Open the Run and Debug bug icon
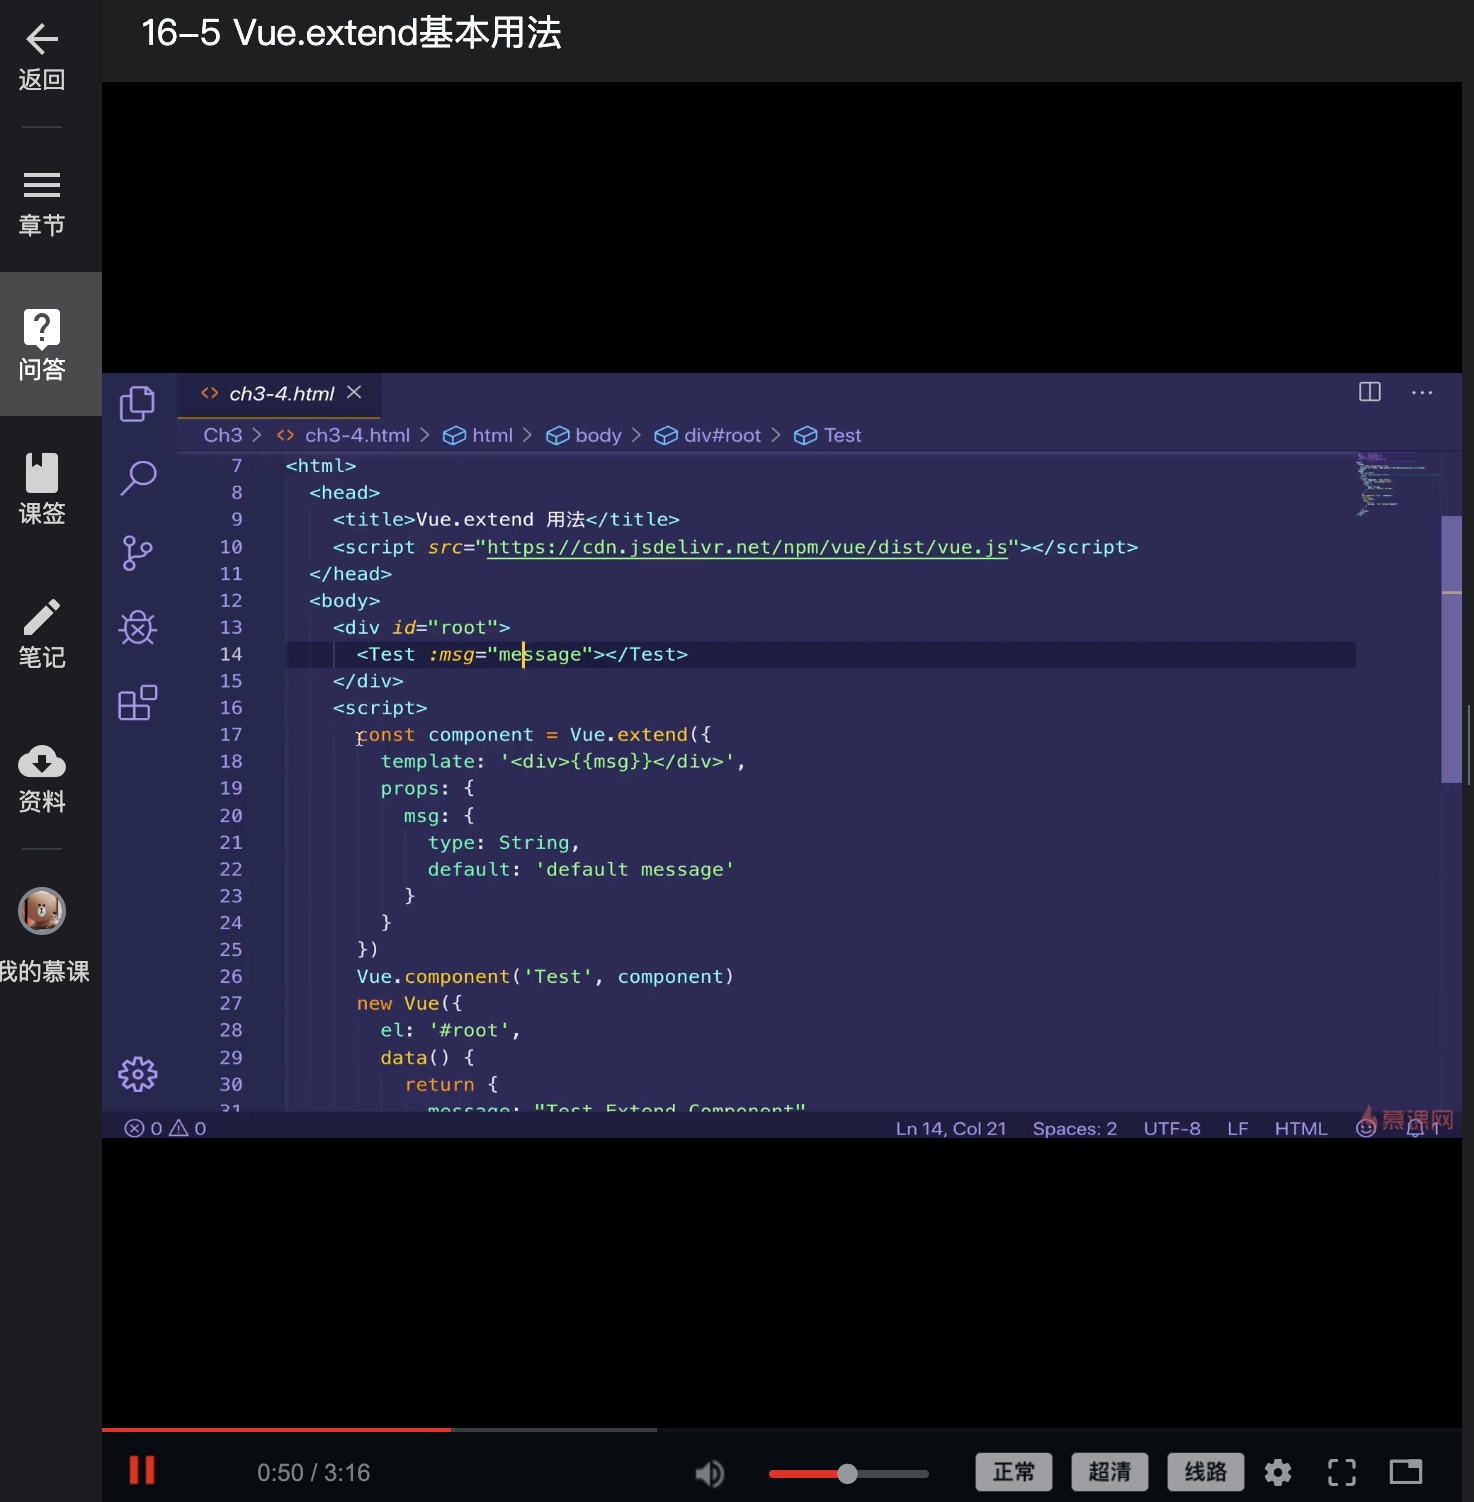This screenshot has height=1502, width=1474. coord(138,628)
